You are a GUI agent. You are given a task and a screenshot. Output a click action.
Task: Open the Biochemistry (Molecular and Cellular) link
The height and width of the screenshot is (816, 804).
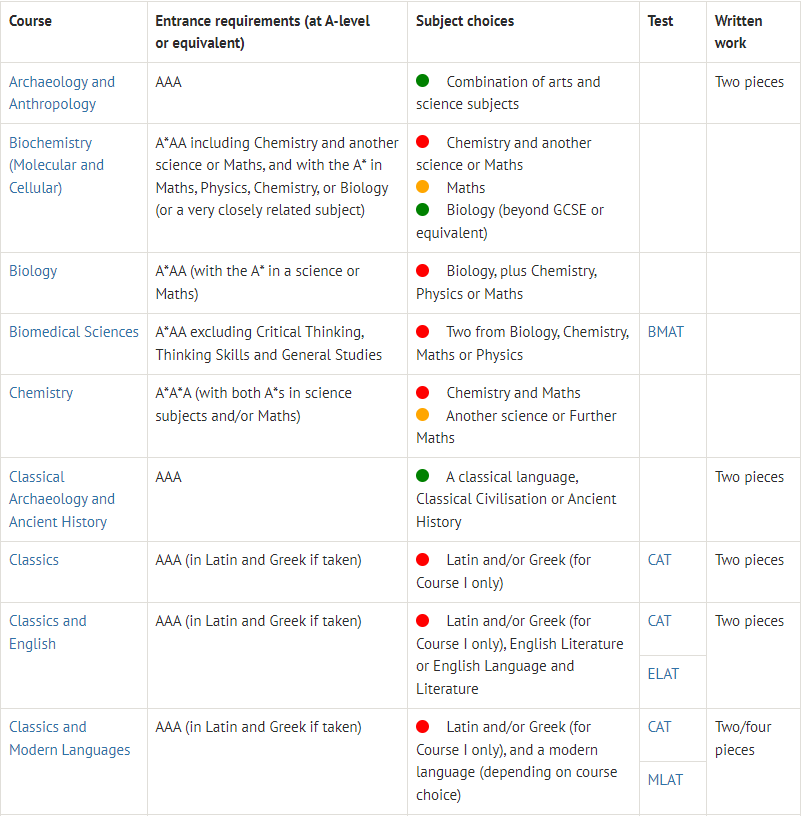click(x=56, y=165)
